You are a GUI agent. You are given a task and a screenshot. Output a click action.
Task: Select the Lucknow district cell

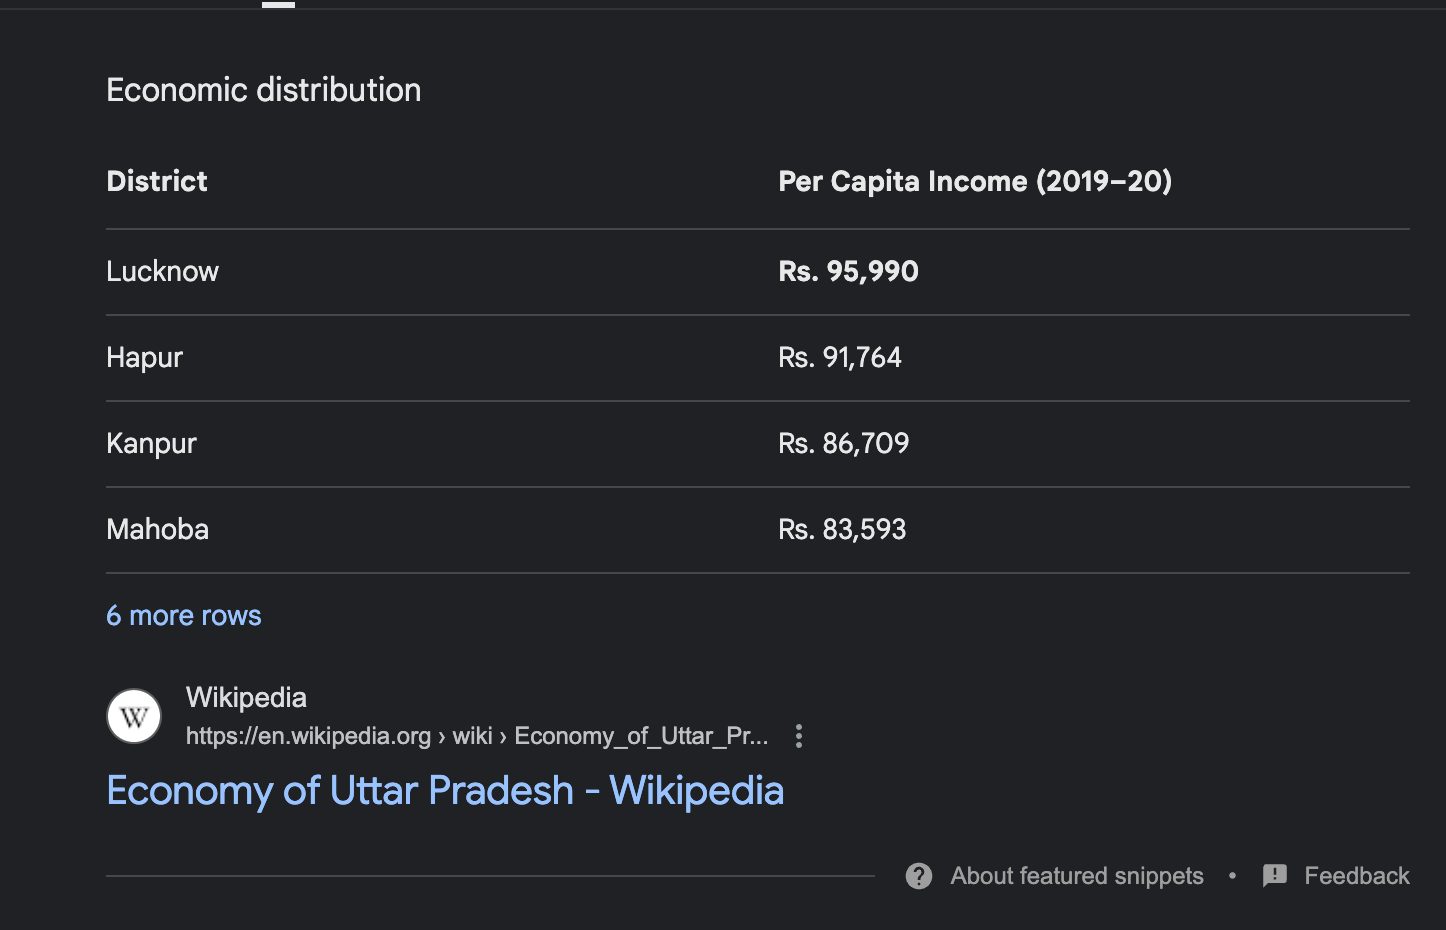tap(163, 271)
